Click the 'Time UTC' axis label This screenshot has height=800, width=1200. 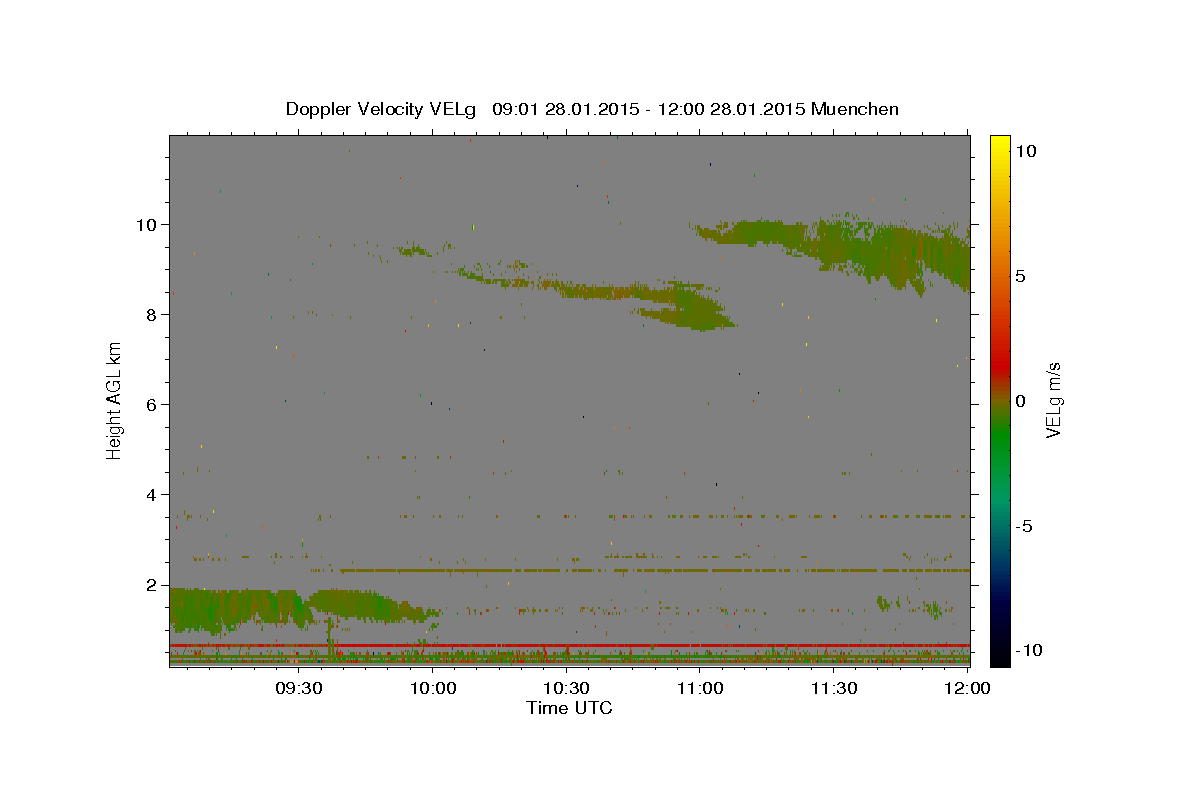coord(569,708)
